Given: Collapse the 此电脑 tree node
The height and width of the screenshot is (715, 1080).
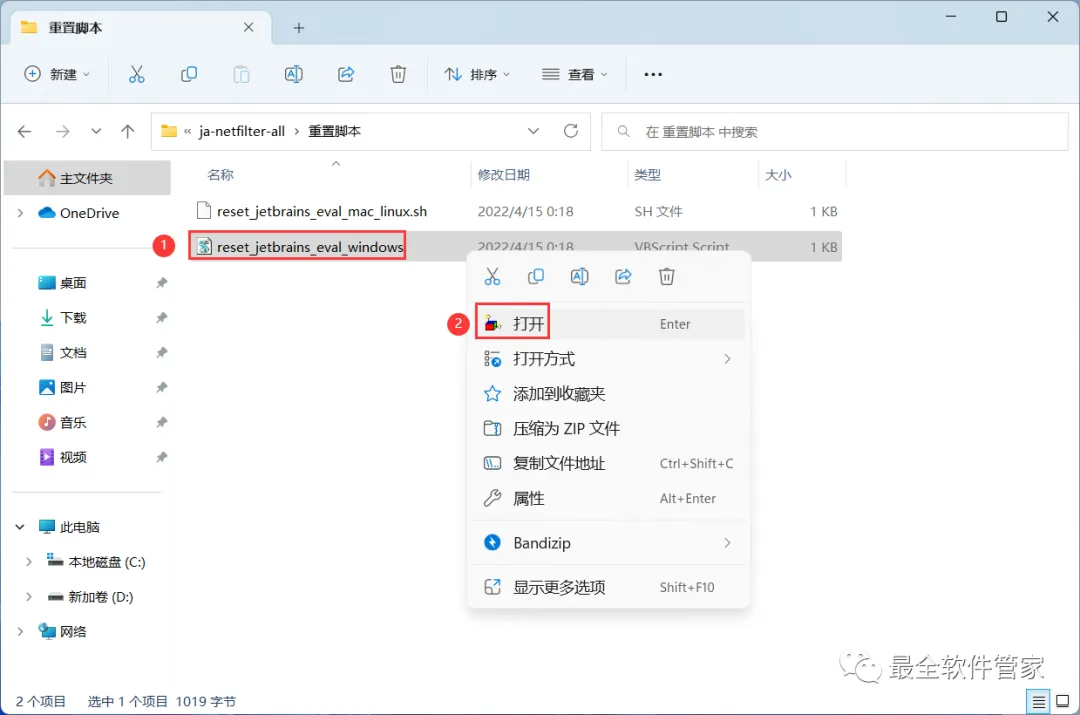Looking at the screenshot, I should 20,527.
